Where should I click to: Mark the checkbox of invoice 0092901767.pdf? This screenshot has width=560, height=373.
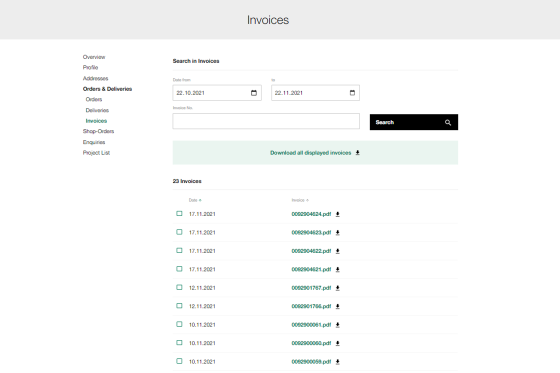pyautogui.click(x=179, y=288)
